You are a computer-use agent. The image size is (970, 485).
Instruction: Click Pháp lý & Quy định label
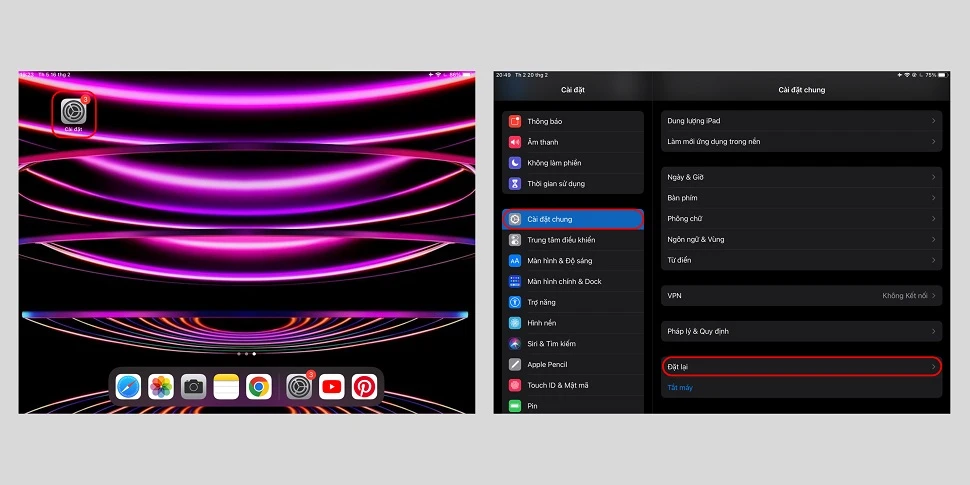pyautogui.click(x=698, y=332)
